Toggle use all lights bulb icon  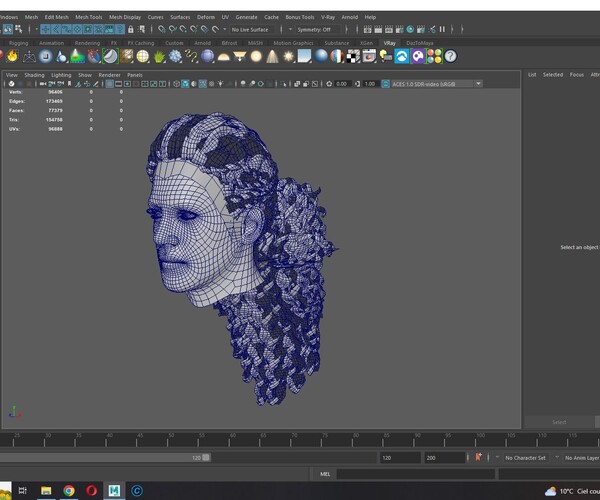pos(220,84)
